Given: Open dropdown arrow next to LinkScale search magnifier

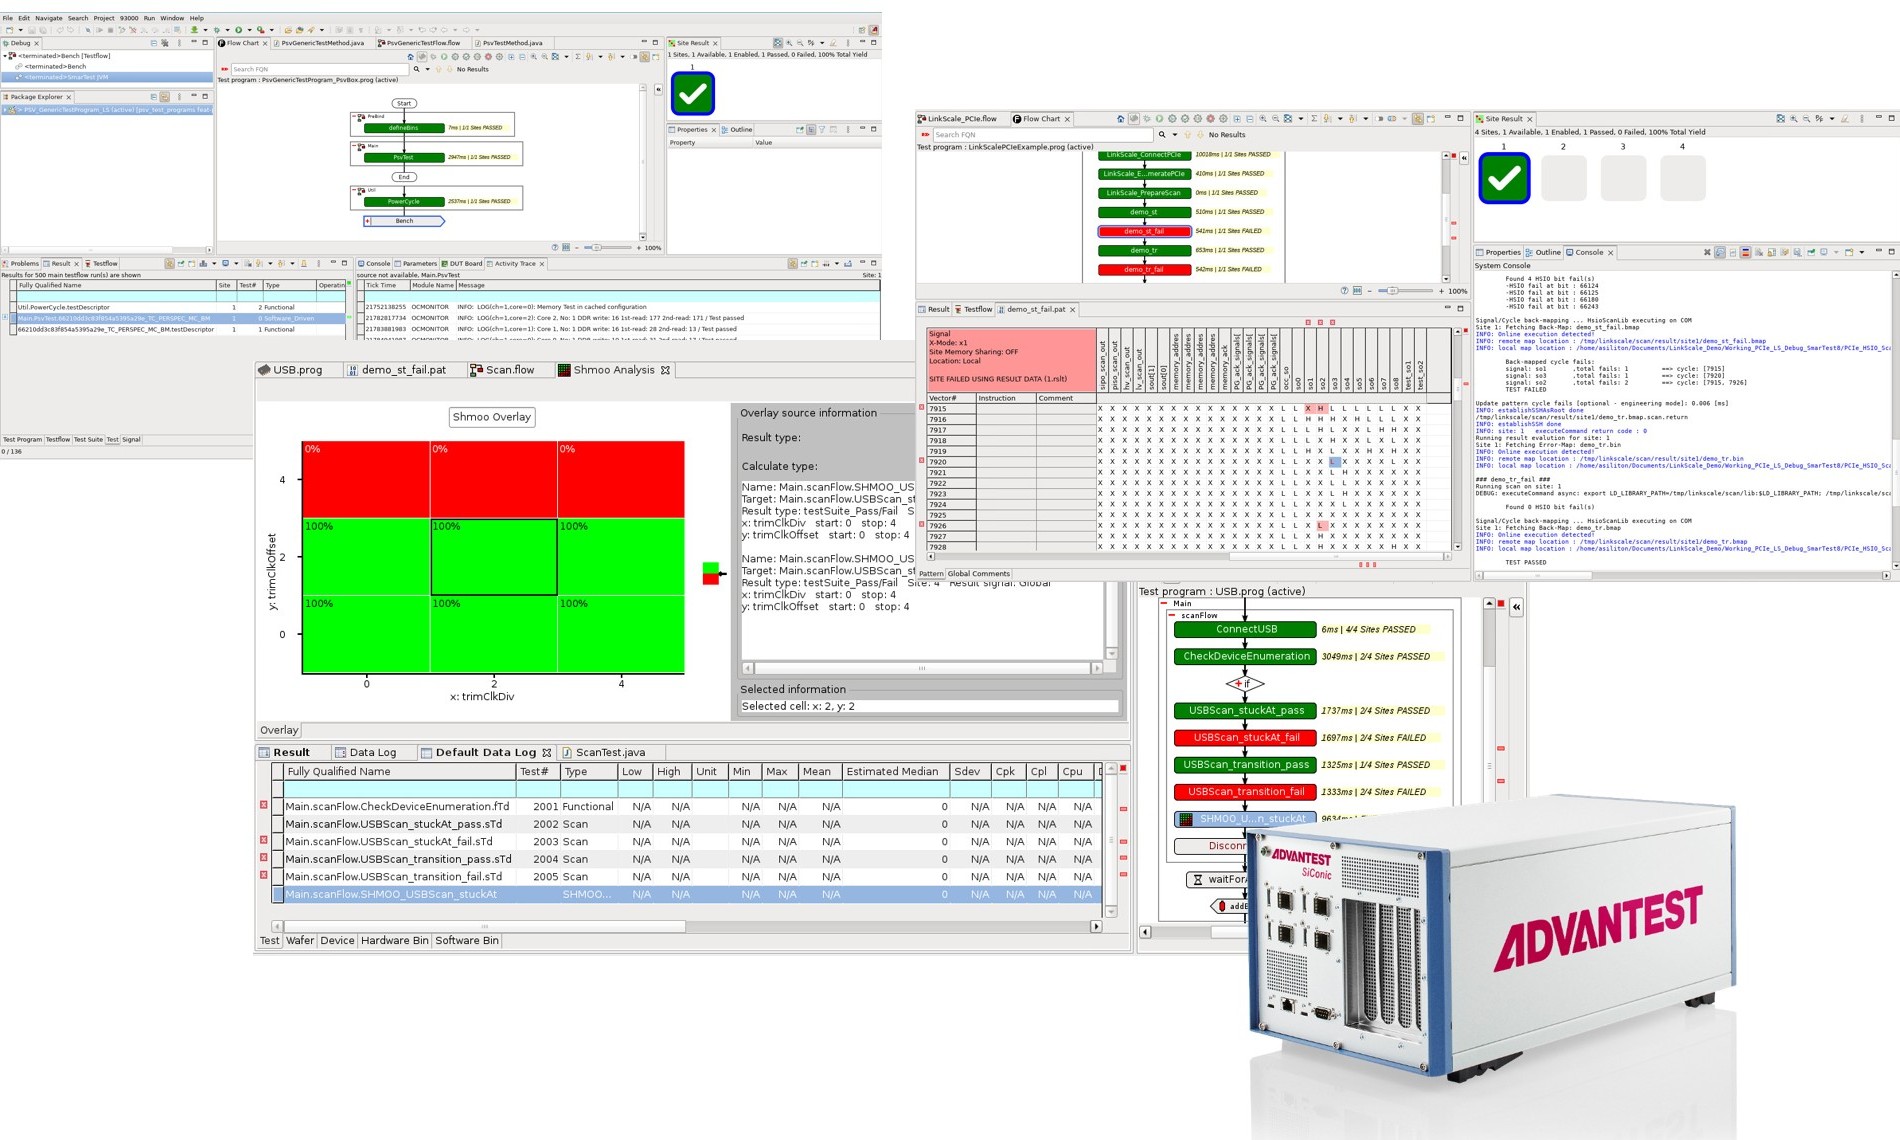Looking at the screenshot, I should (1175, 135).
